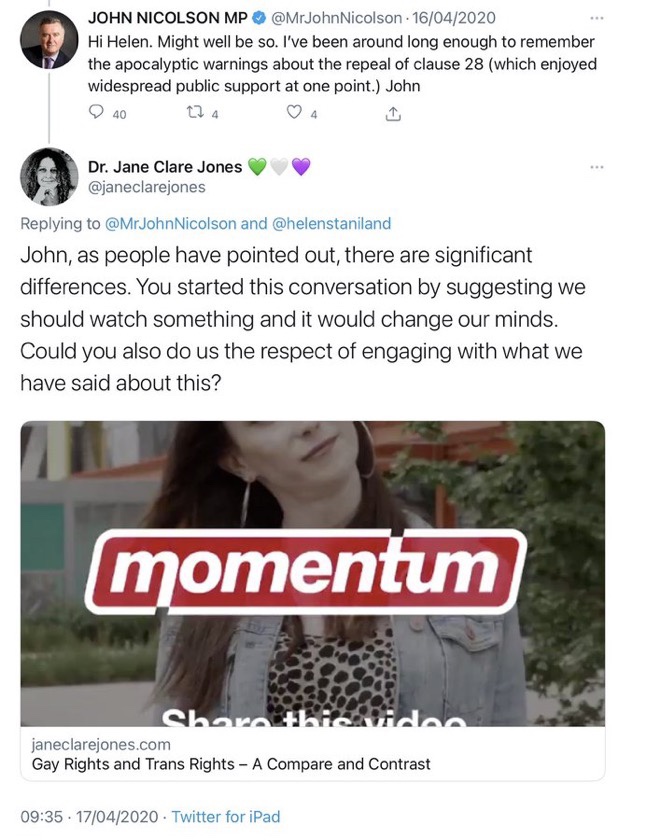
Task: Click share icon on John Nicolson's tweet
Action: coord(393,113)
